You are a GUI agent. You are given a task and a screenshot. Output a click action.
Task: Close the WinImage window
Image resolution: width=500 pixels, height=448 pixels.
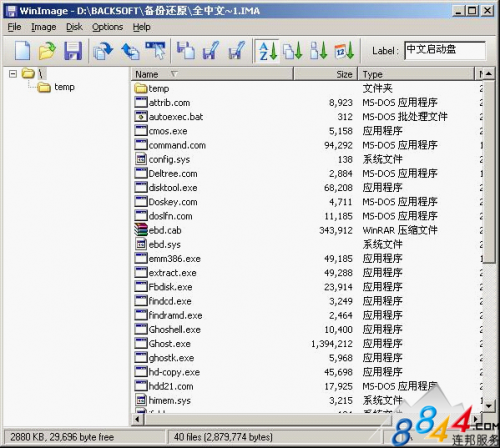pyautogui.click(x=487, y=11)
